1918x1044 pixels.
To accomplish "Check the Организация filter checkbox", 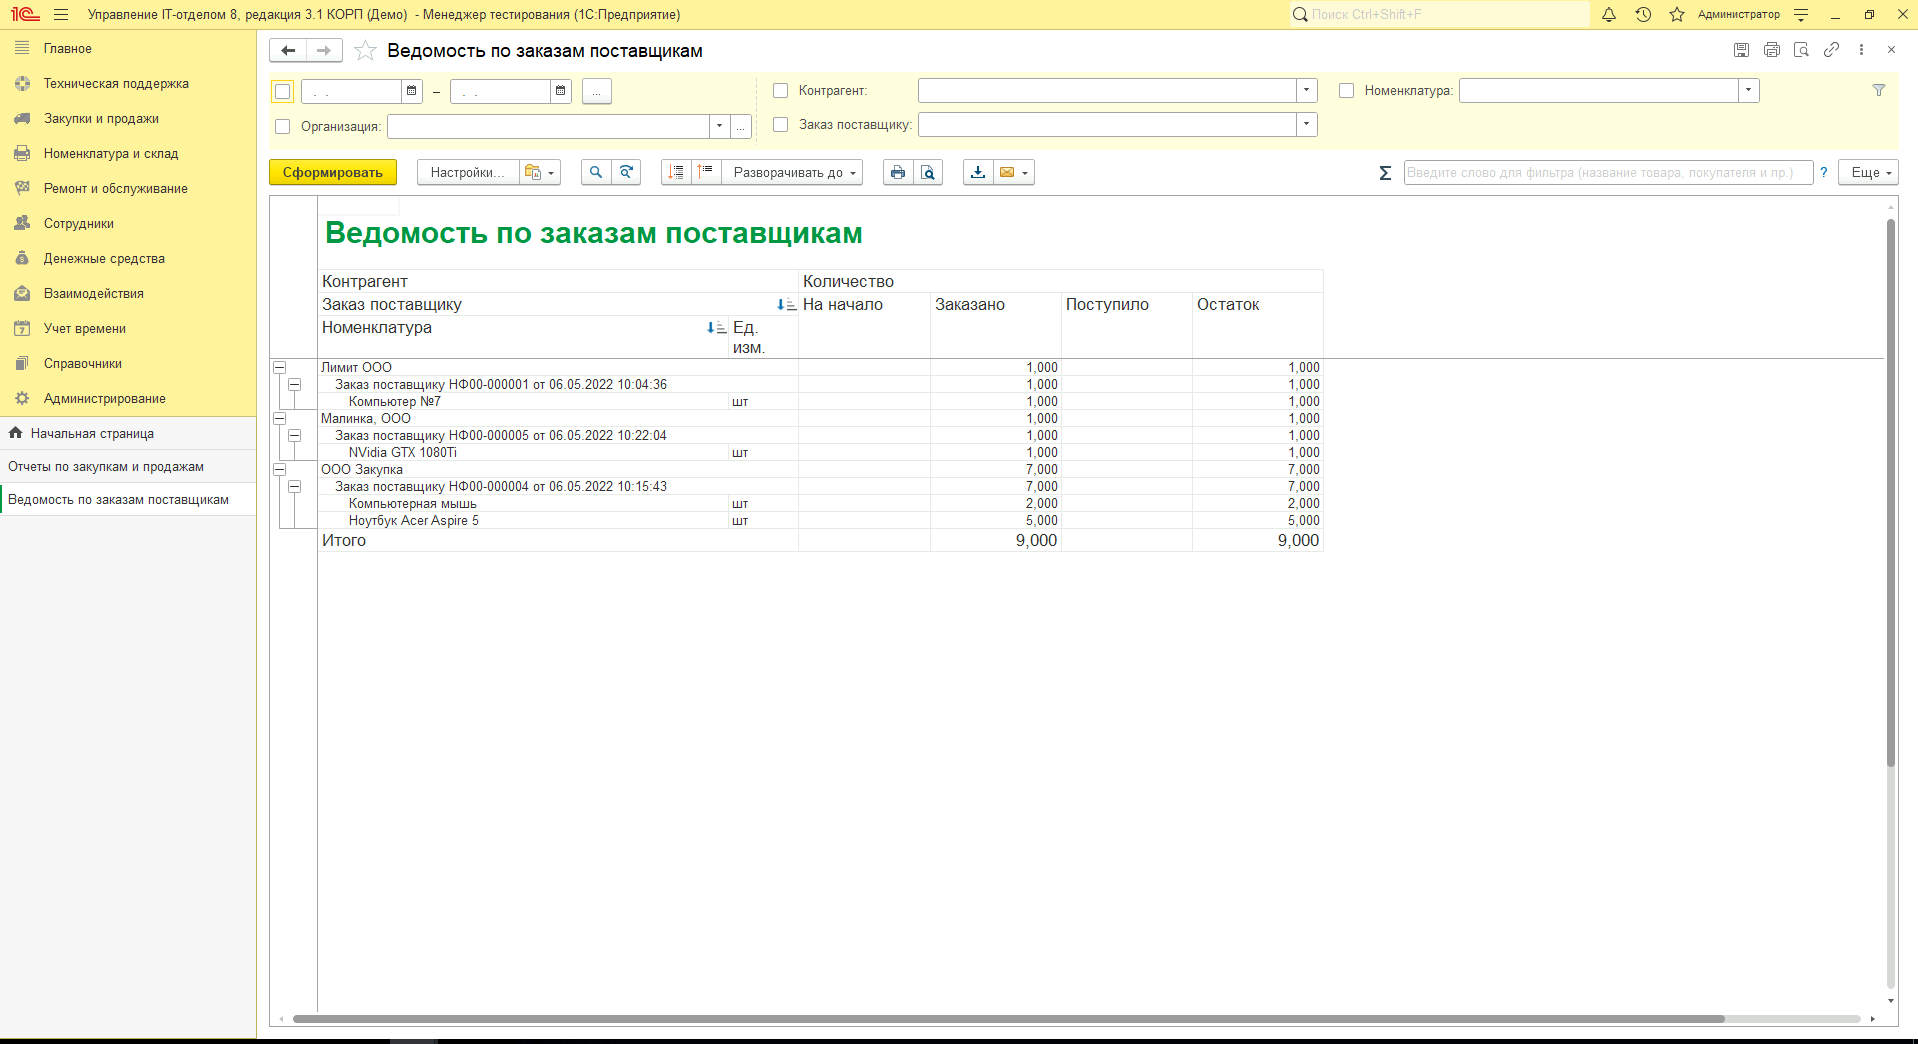I will point(283,127).
